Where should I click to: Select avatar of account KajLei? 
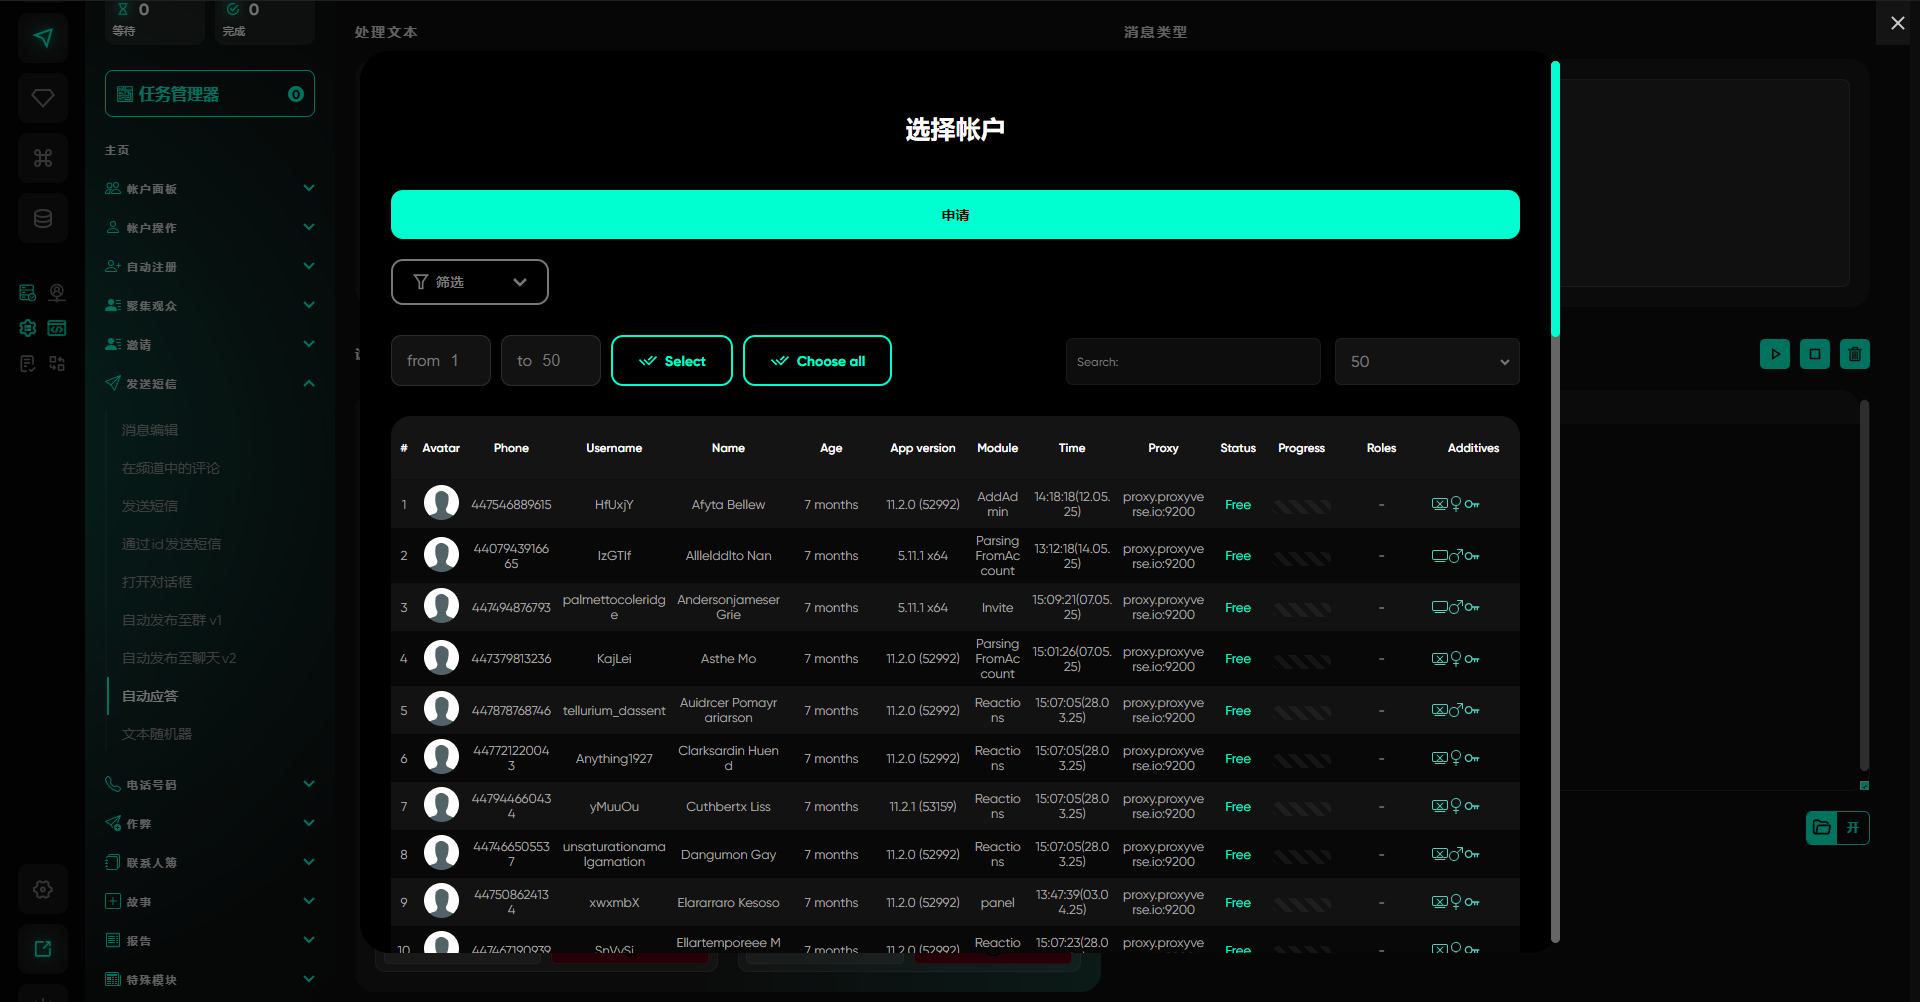point(441,658)
